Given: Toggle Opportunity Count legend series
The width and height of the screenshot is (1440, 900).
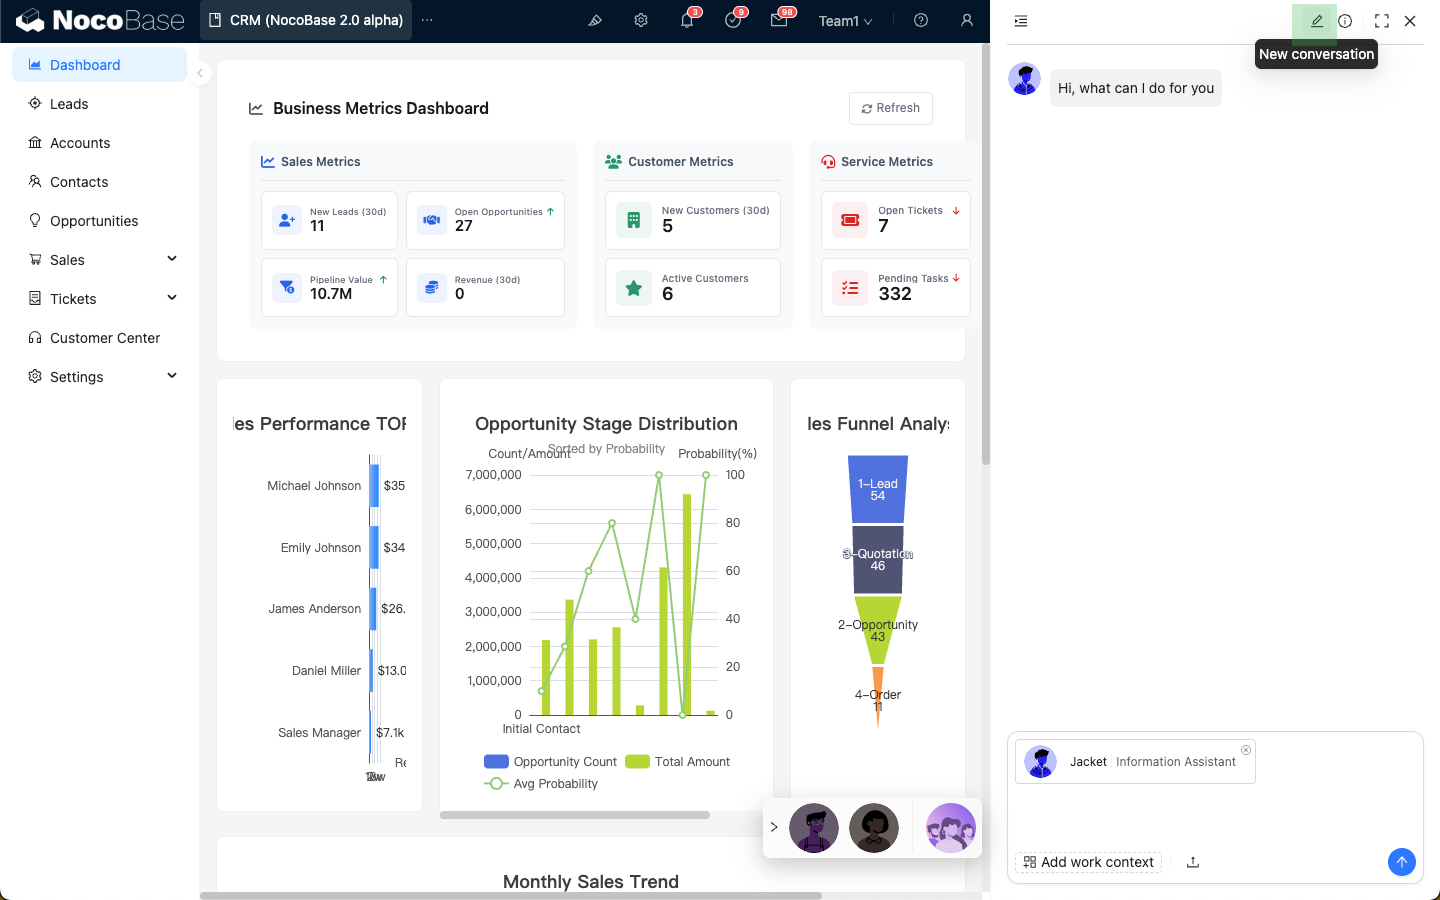Looking at the screenshot, I should tap(551, 762).
